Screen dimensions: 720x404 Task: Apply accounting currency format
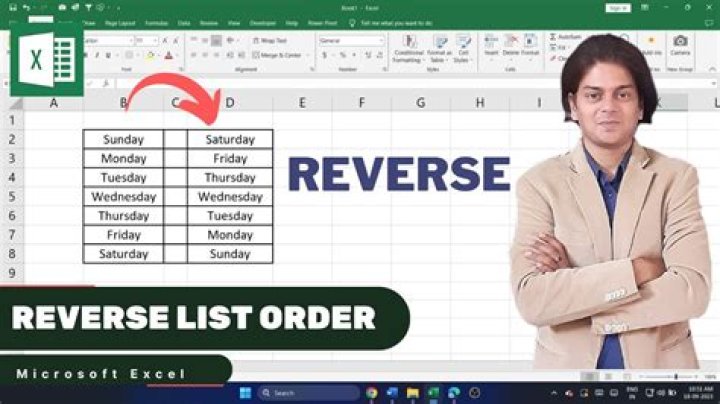tap(325, 55)
